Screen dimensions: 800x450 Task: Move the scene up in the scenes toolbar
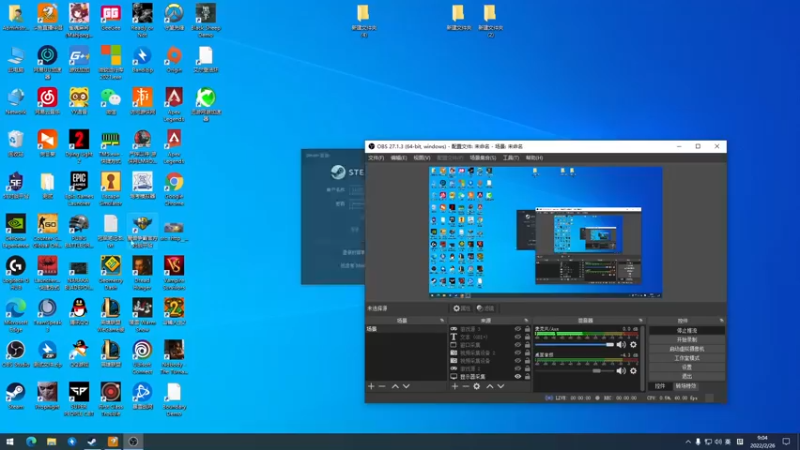(395, 386)
